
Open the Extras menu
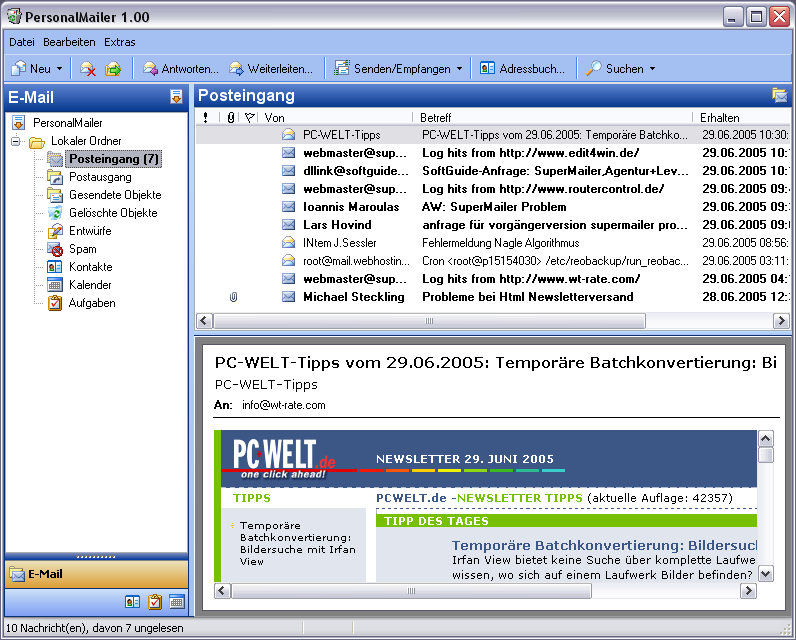pos(120,42)
